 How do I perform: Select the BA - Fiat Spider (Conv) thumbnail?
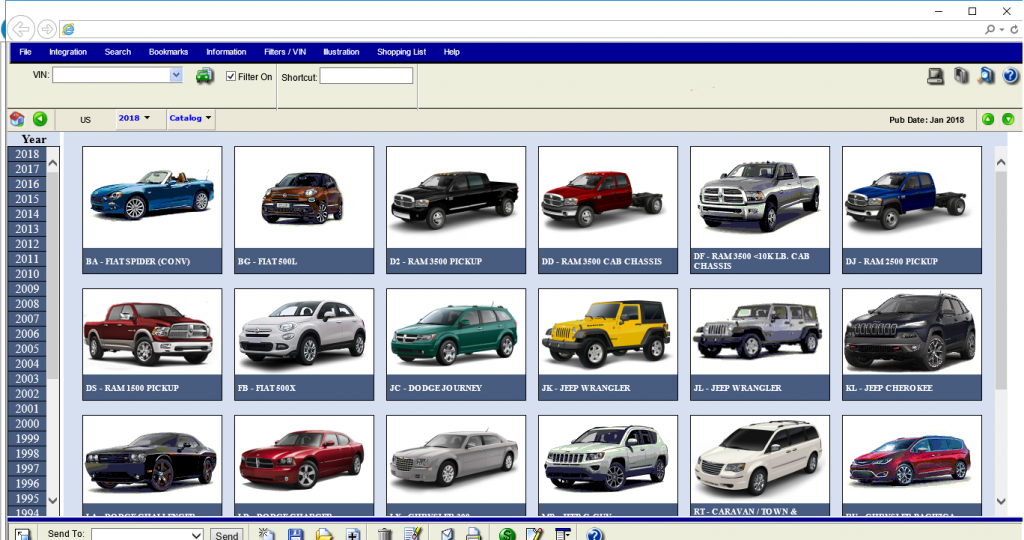coord(152,210)
